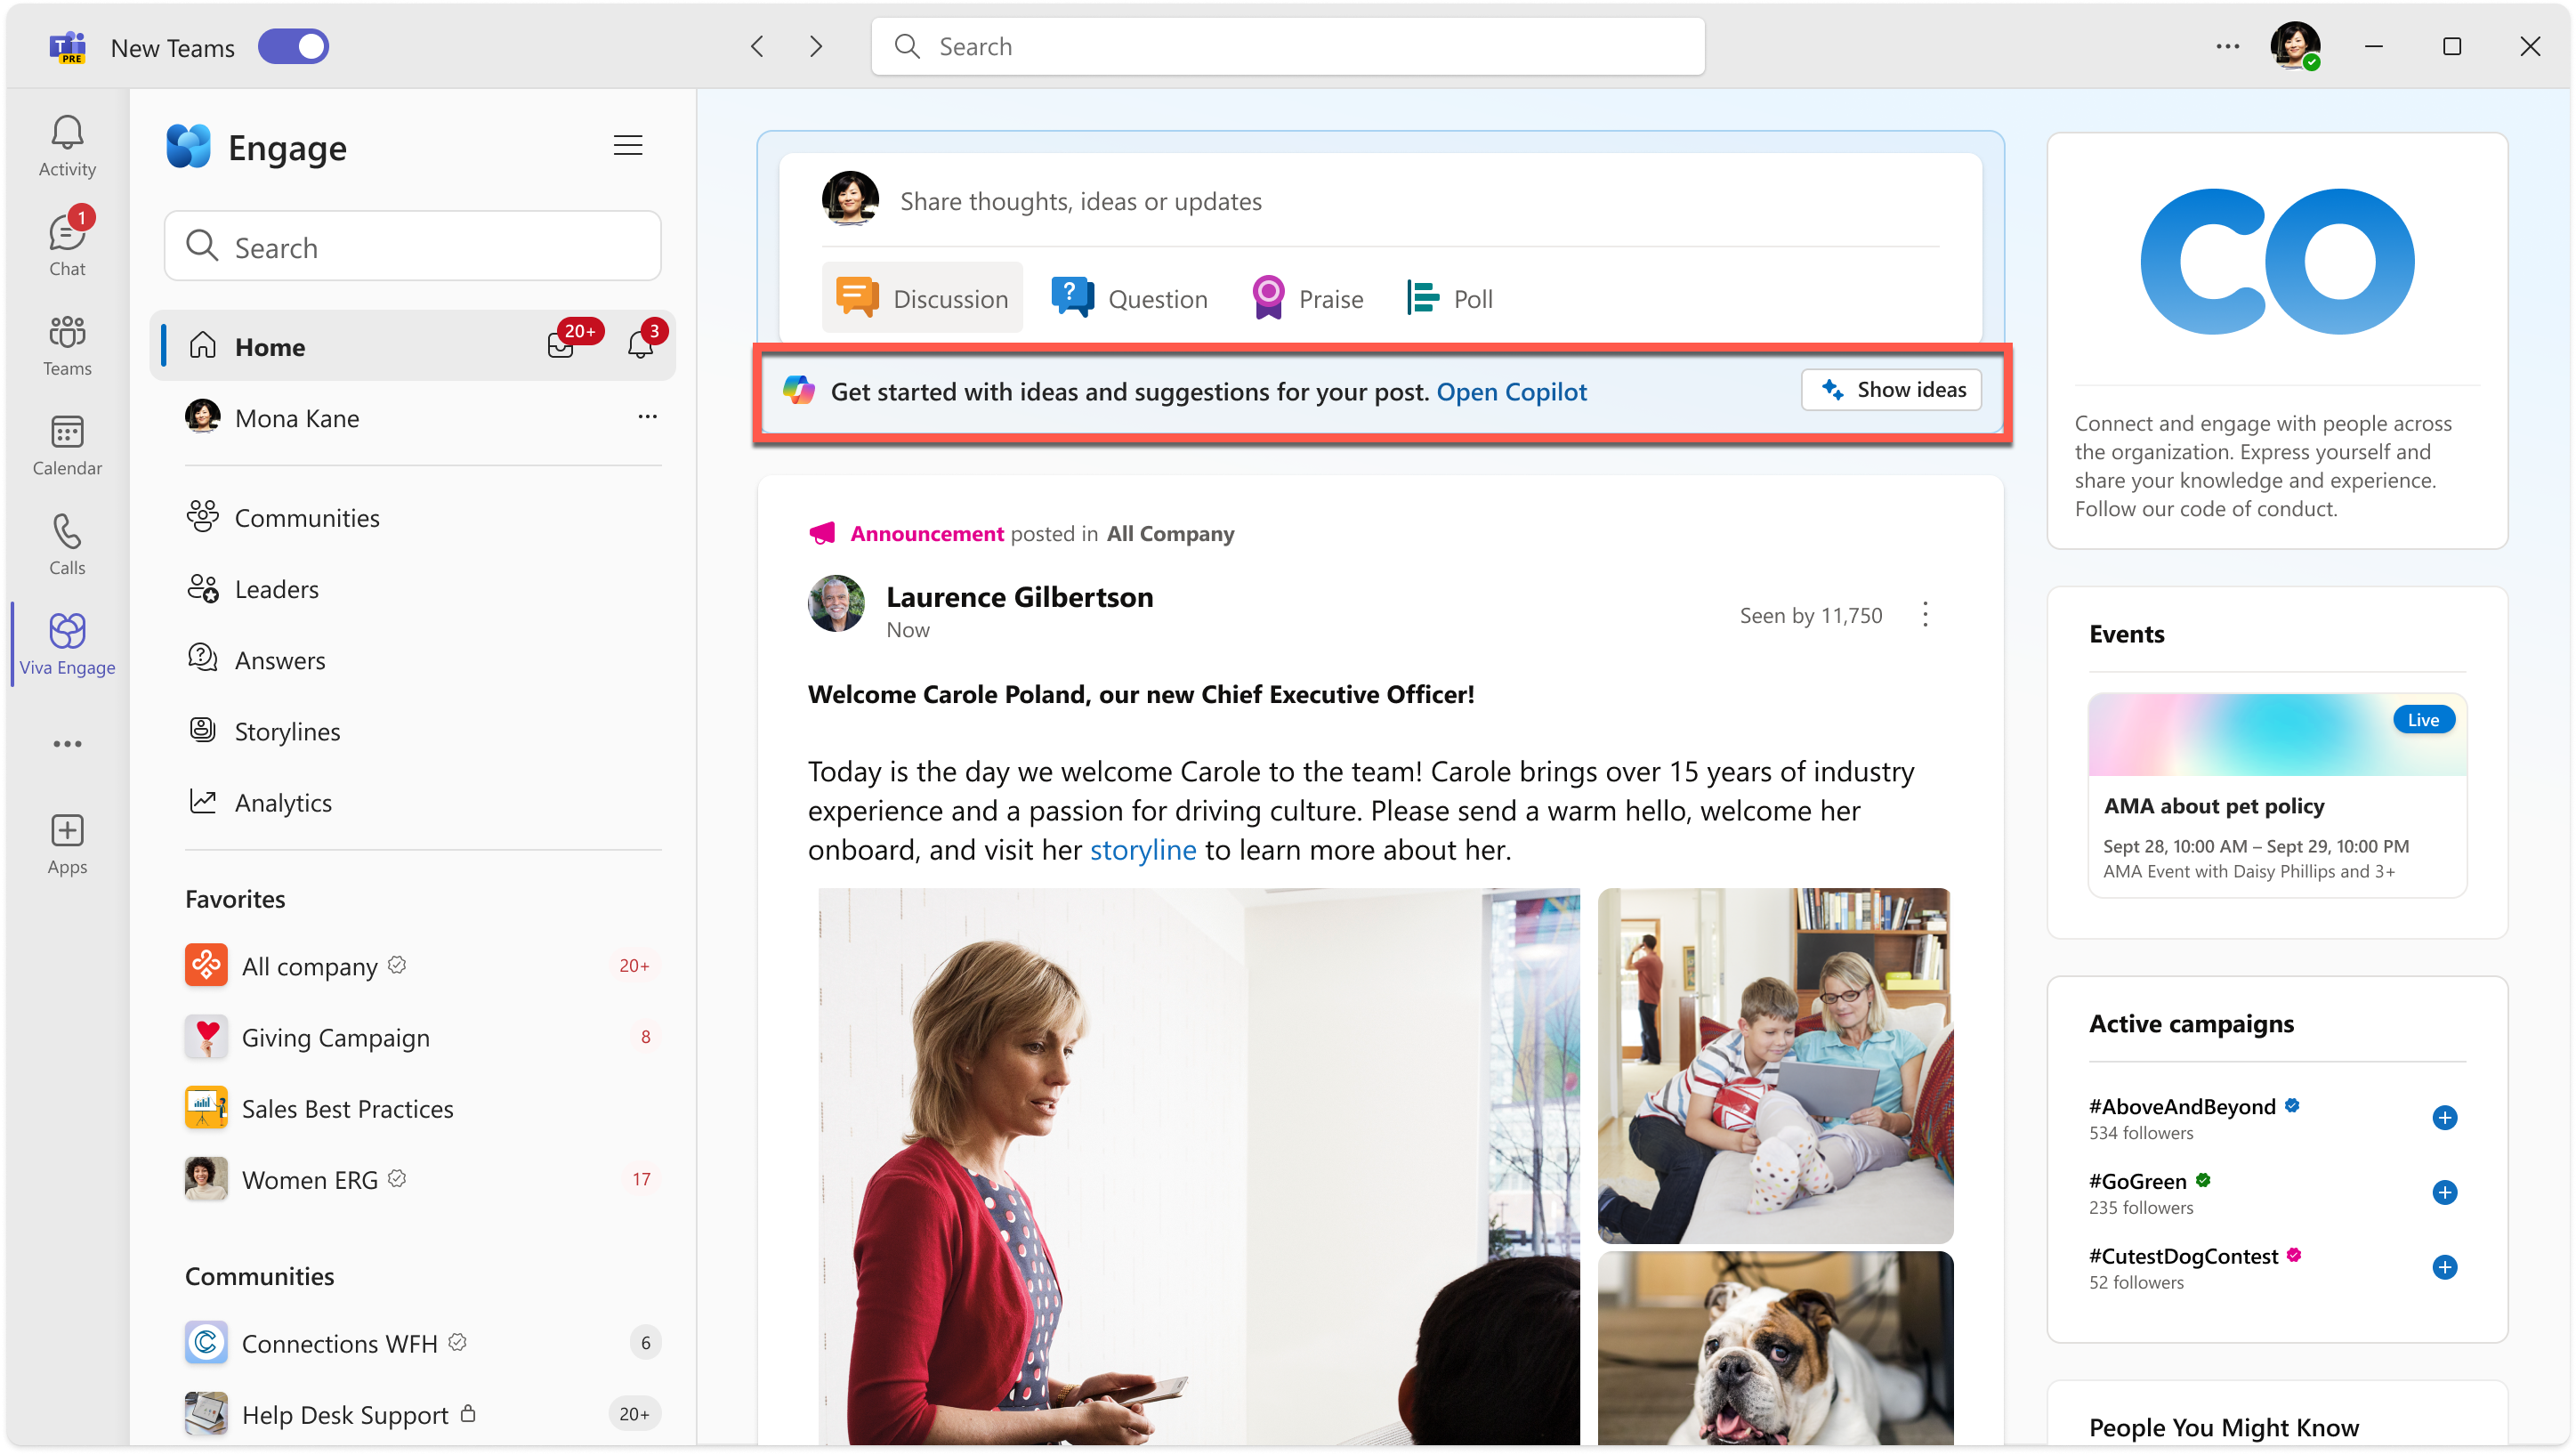Click the Storylines icon in sidebar
Screen dimensions: 2576x1455
(202, 731)
